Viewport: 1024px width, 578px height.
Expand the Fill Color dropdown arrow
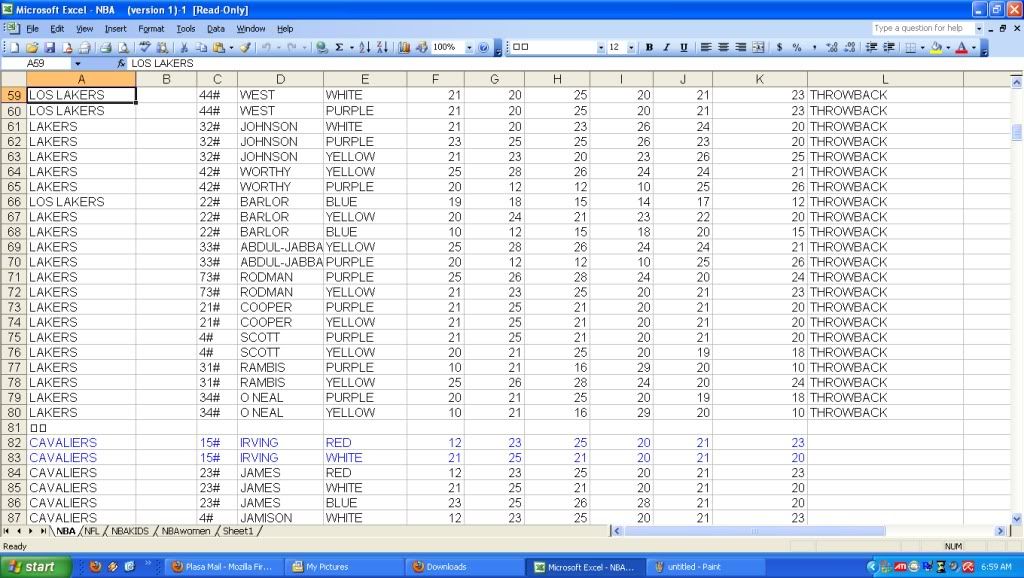click(x=948, y=47)
